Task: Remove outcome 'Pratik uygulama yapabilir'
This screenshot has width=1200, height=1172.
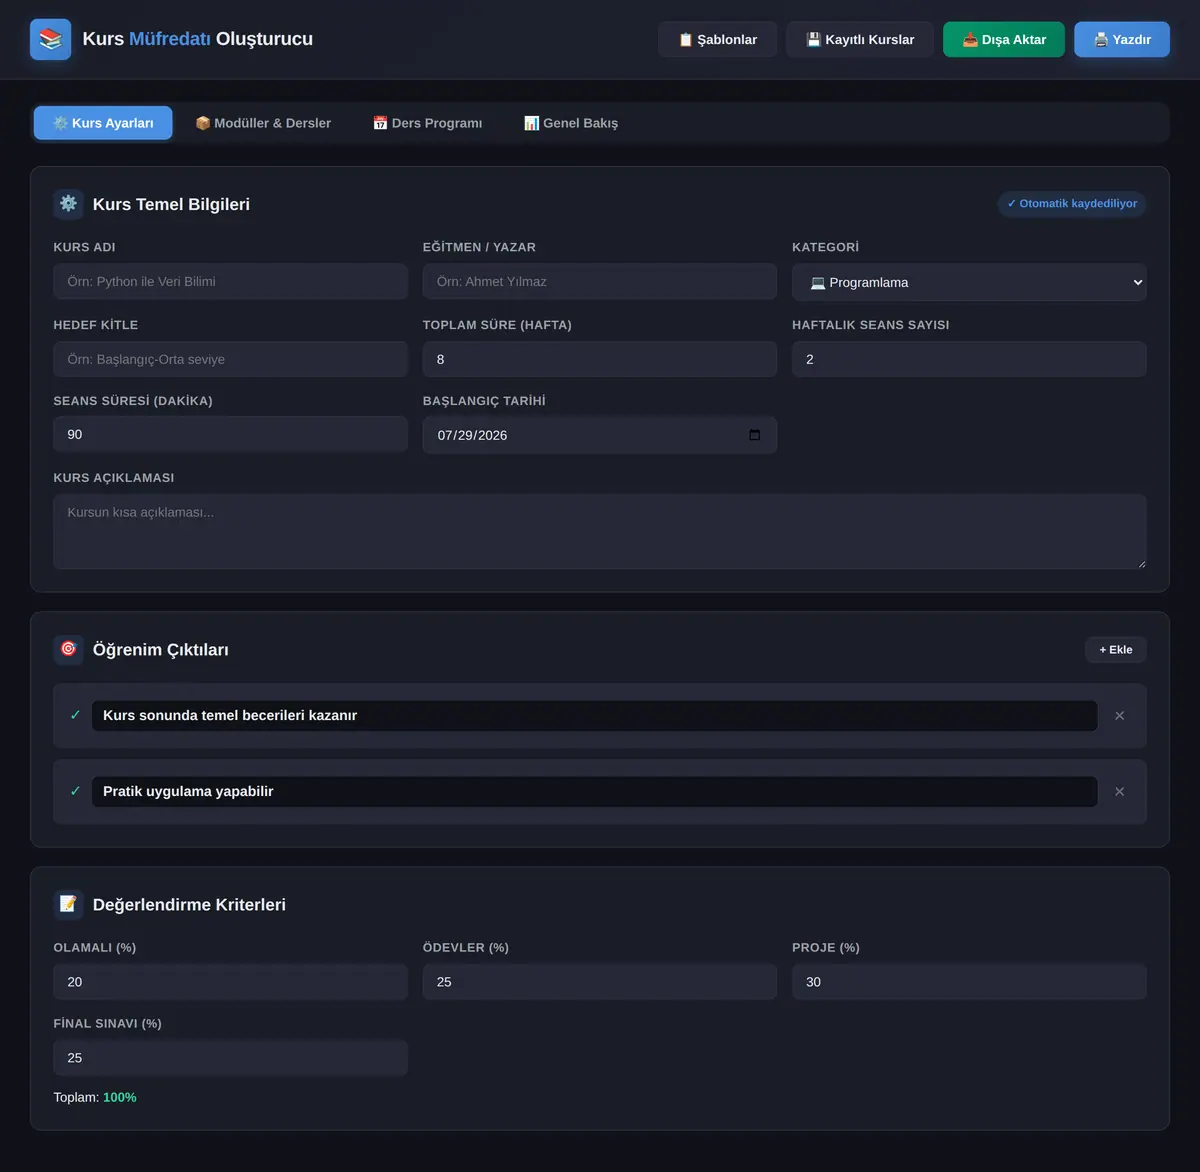Action: coord(1119,792)
